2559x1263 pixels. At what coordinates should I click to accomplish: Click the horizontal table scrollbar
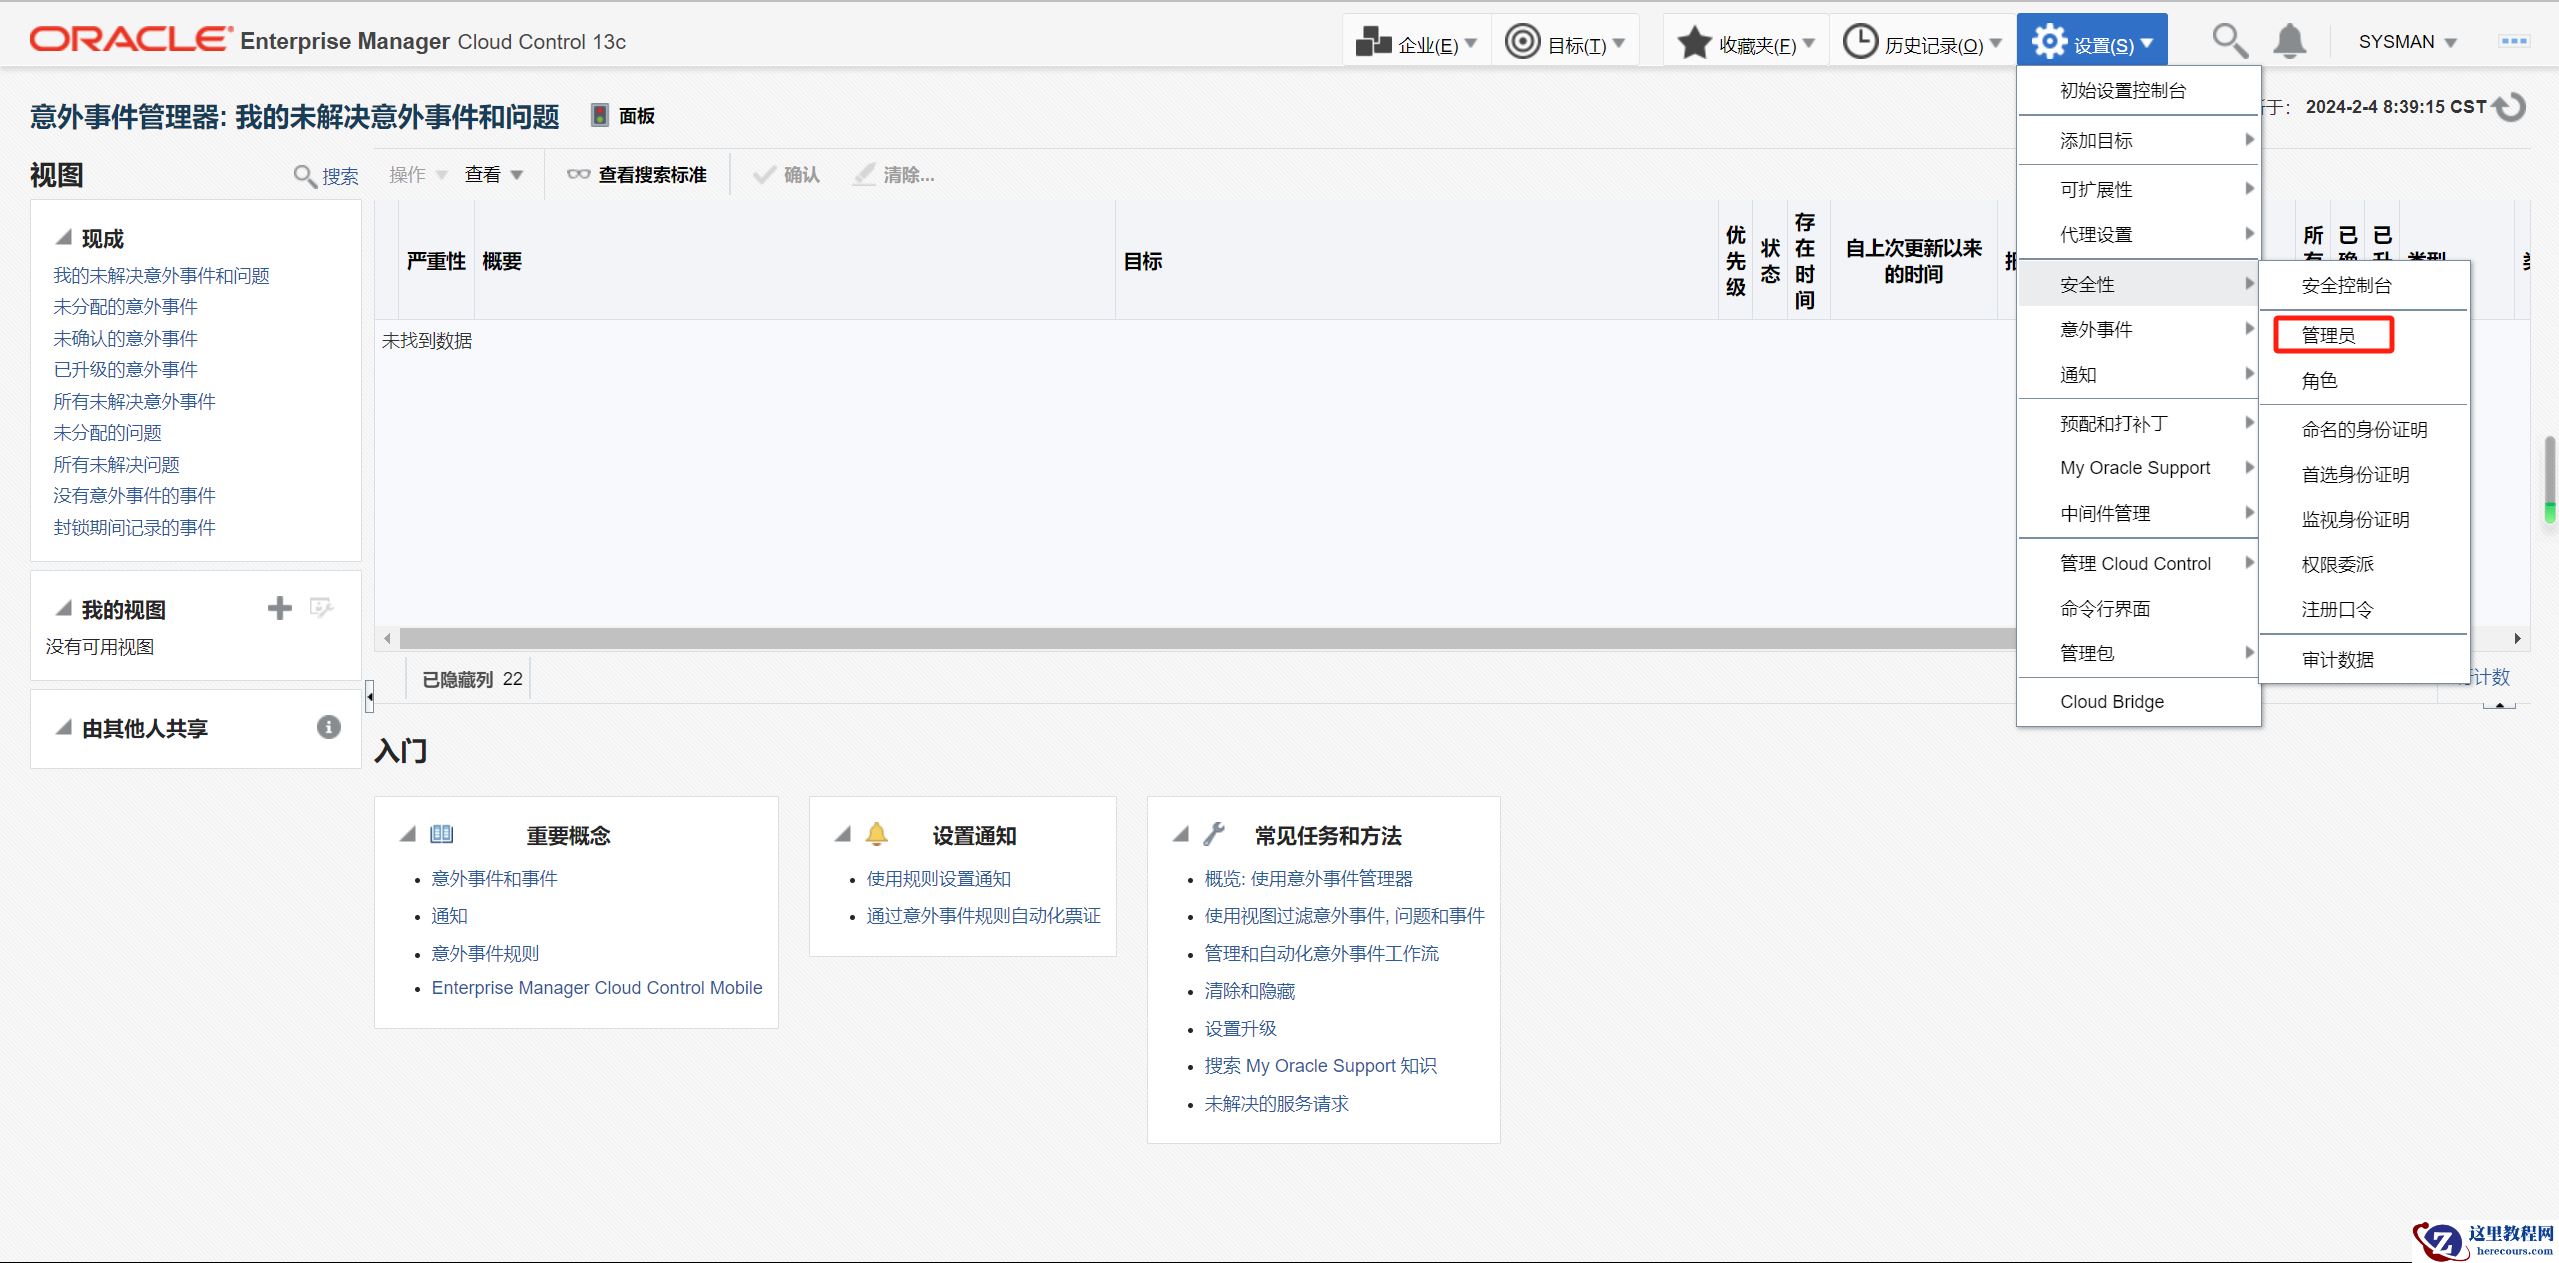1200,638
